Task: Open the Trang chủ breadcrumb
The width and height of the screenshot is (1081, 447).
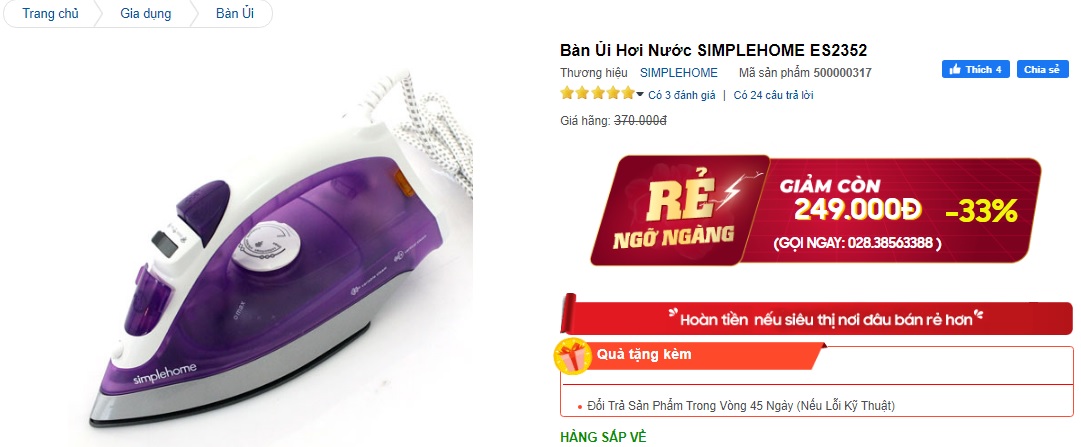Action: 50,14
